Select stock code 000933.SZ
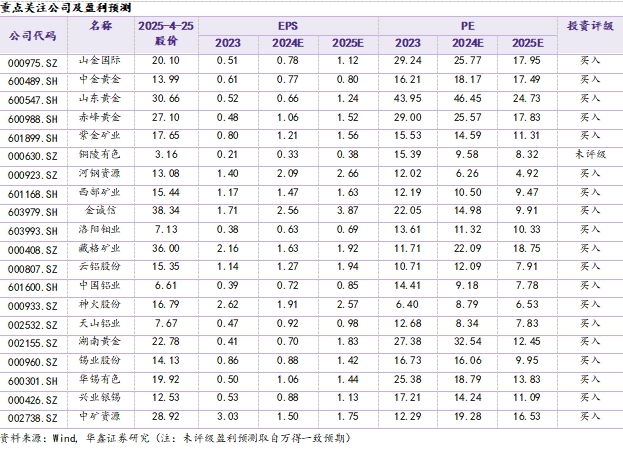The width and height of the screenshot is (623, 450). click(x=33, y=306)
